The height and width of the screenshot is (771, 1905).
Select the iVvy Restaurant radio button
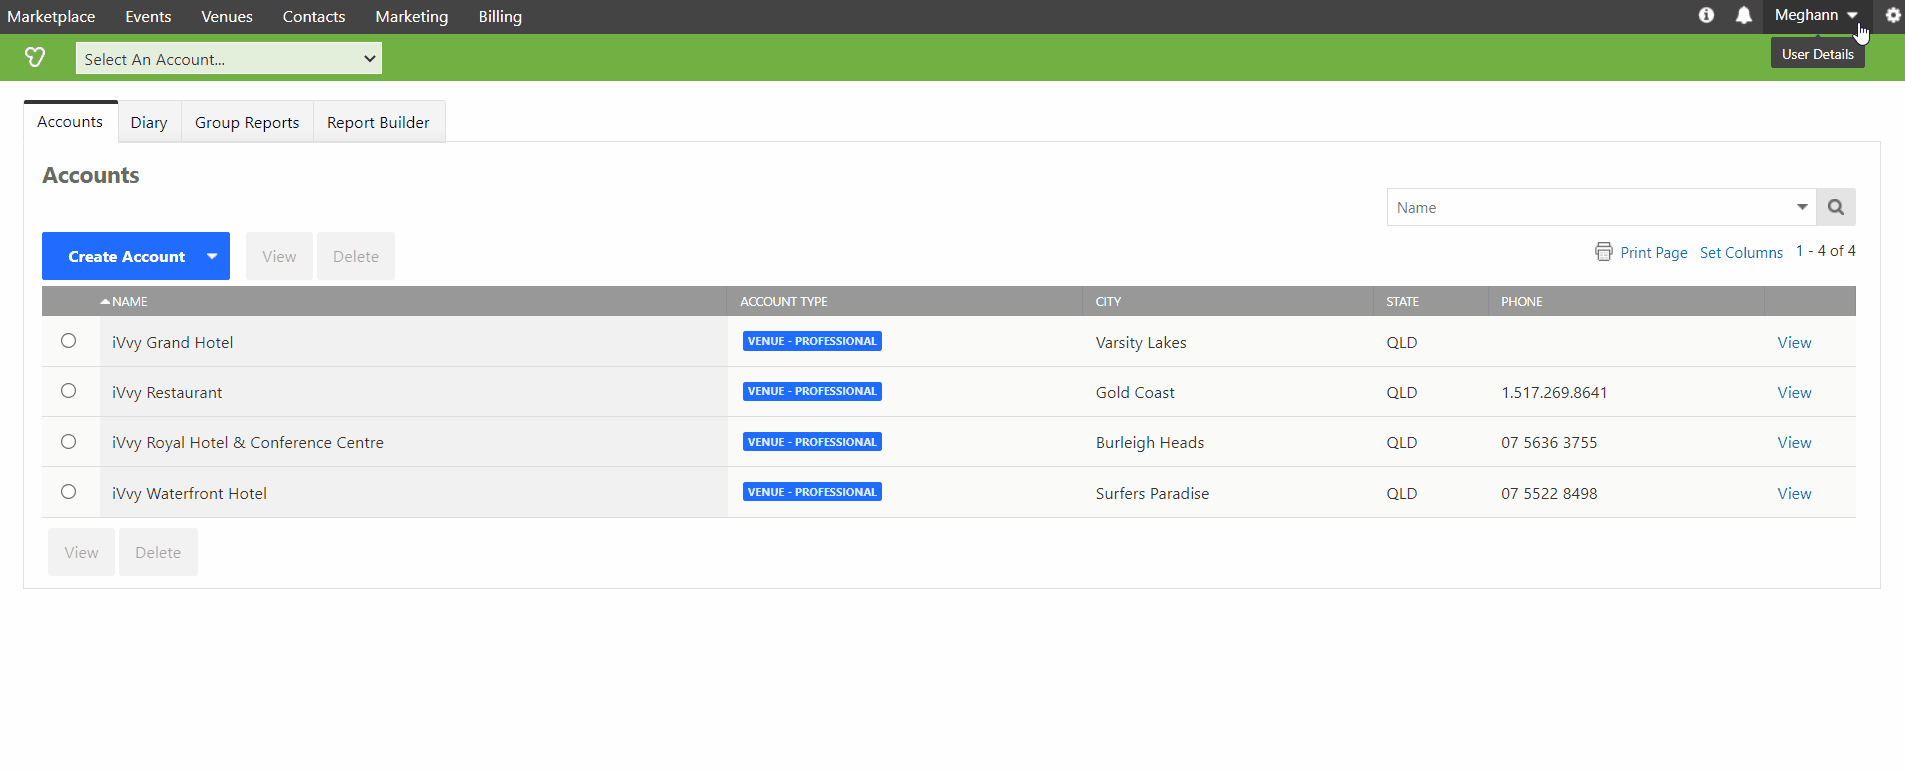[68, 391]
